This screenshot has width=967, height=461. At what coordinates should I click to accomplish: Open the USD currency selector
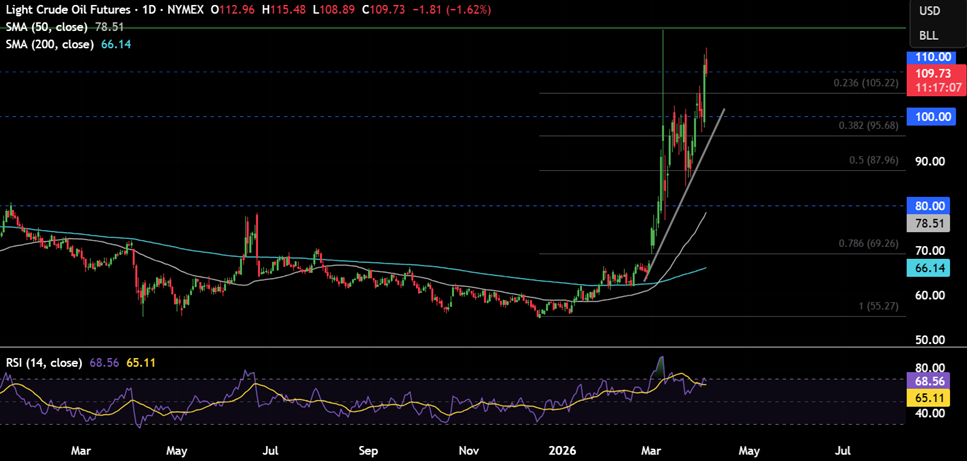coord(929,12)
